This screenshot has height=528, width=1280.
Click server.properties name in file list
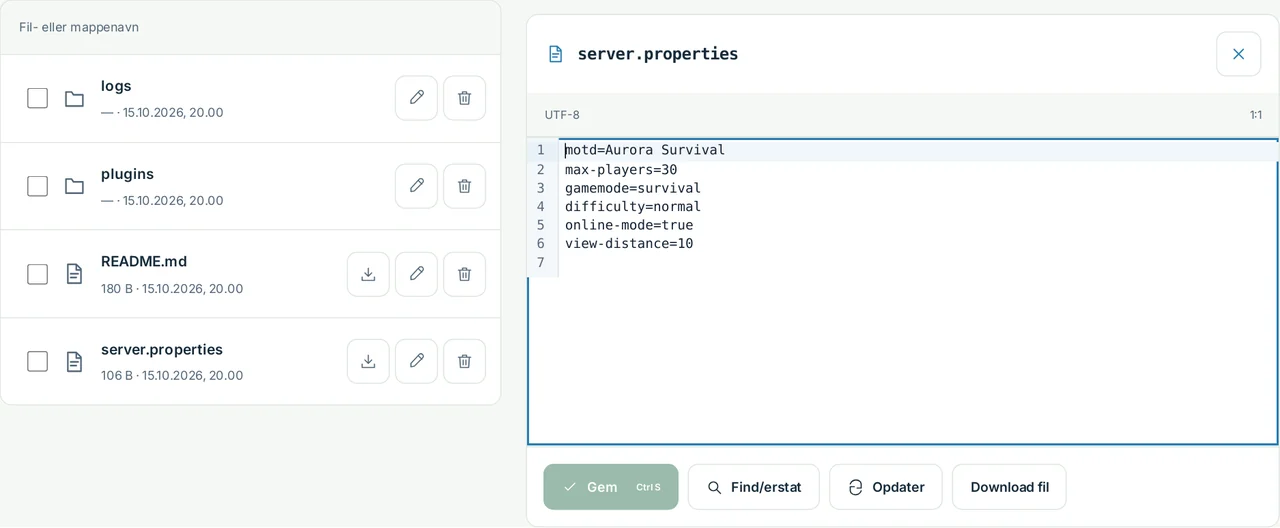pos(162,349)
